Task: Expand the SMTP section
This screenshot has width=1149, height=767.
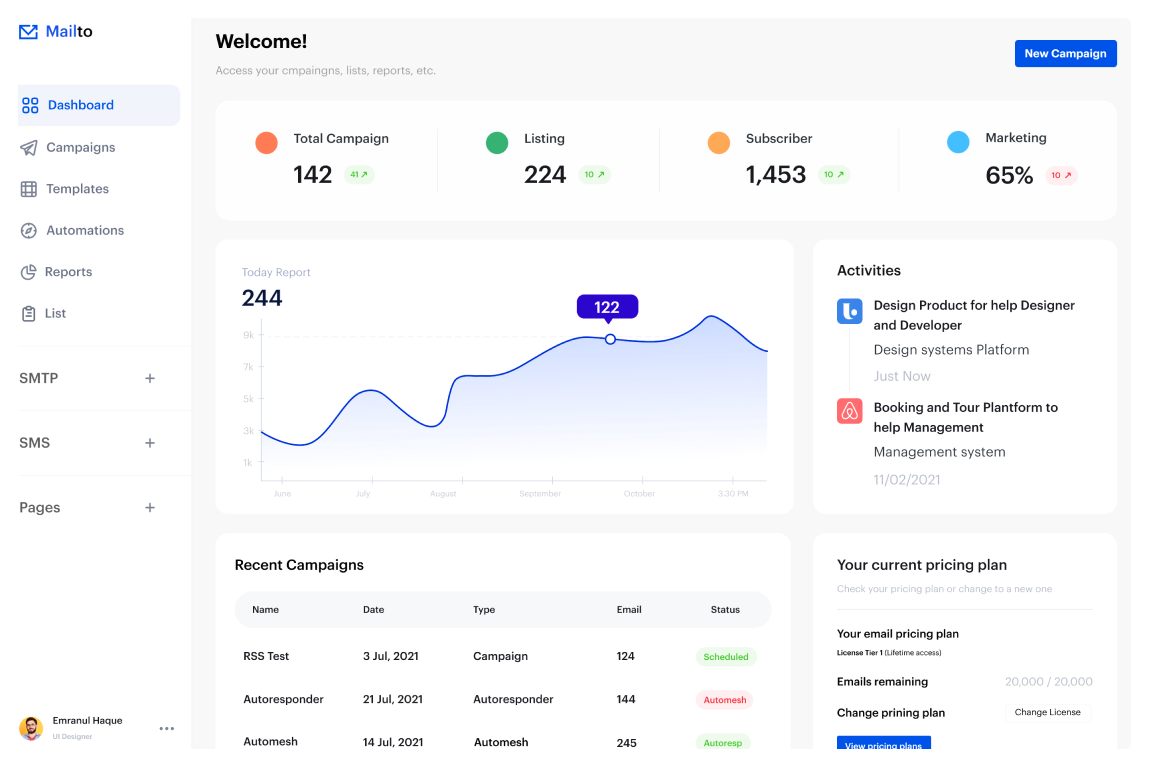Action: [x=150, y=378]
